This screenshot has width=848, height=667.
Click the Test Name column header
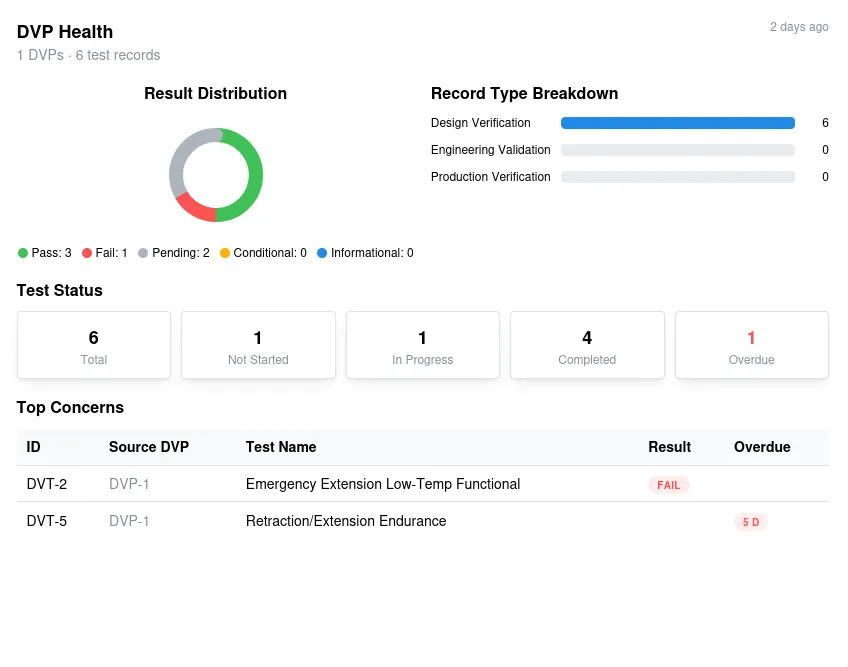pyautogui.click(x=281, y=447)
